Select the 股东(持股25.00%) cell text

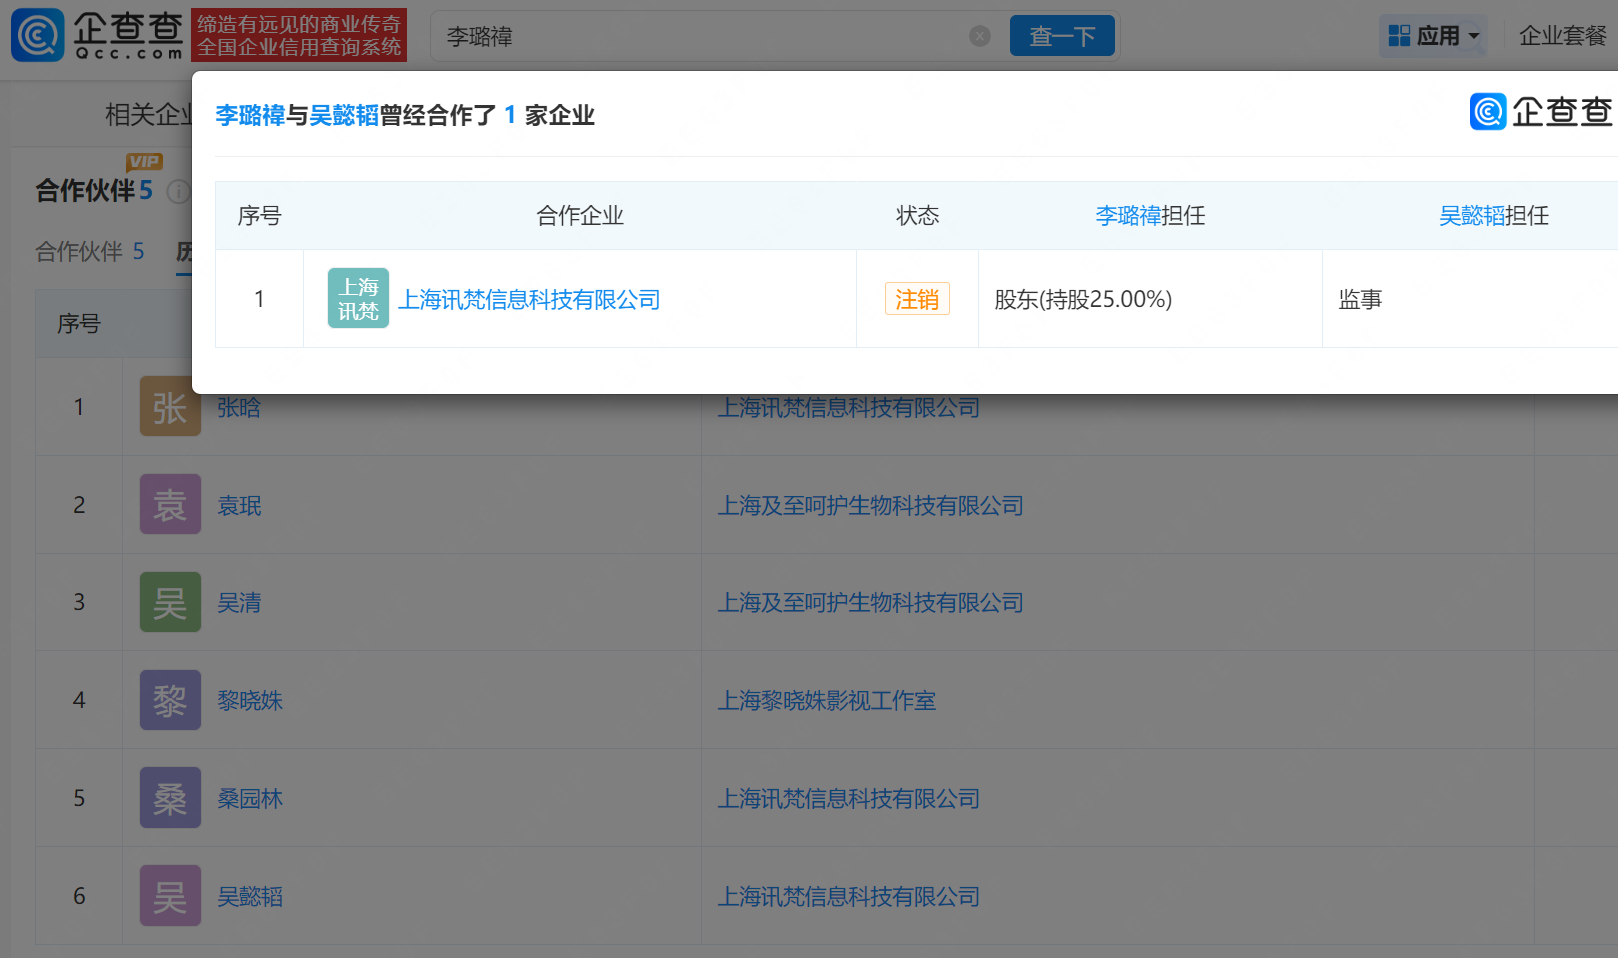[1083, 299]
